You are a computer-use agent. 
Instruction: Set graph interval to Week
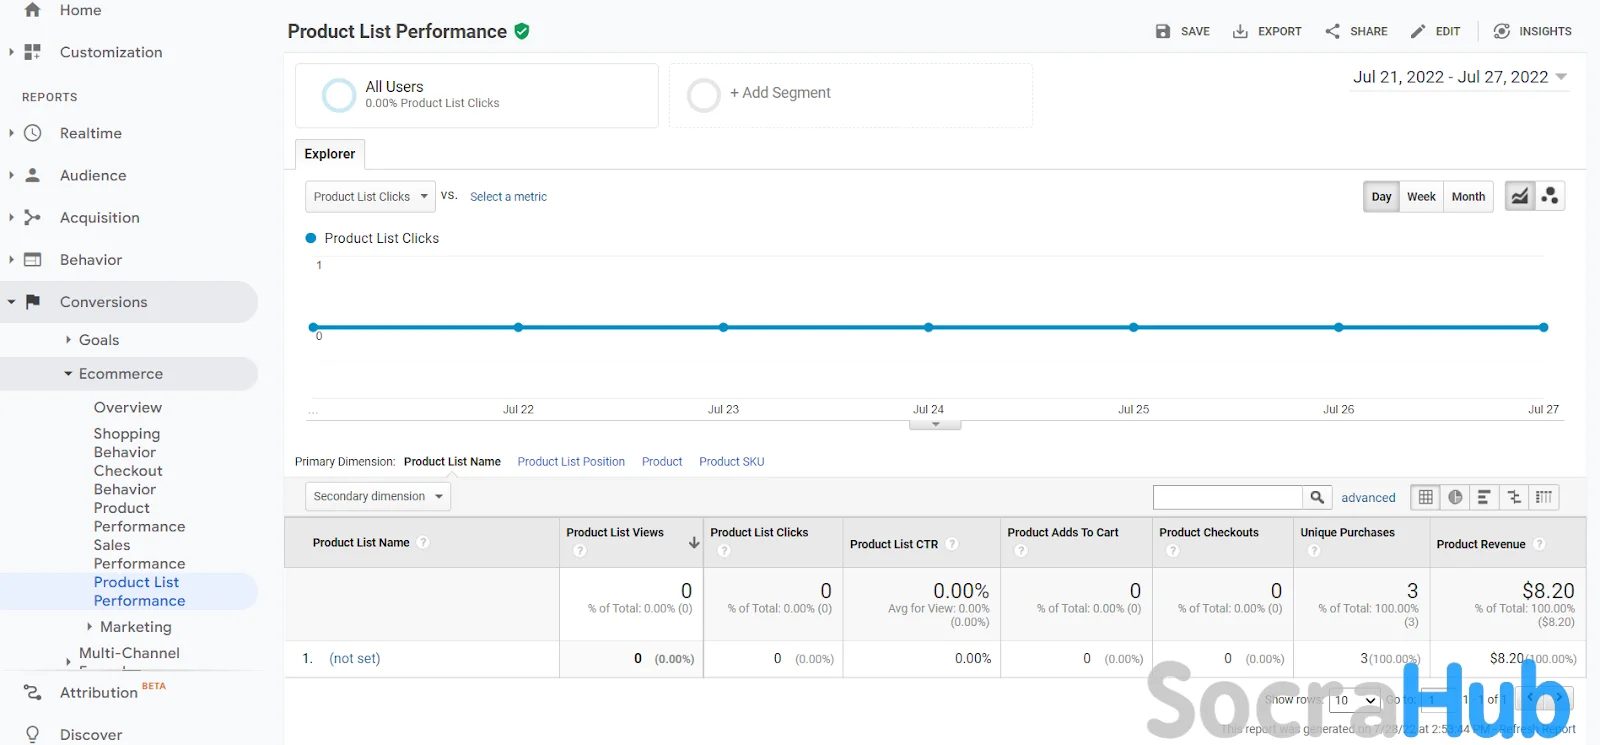(1421, 196)
